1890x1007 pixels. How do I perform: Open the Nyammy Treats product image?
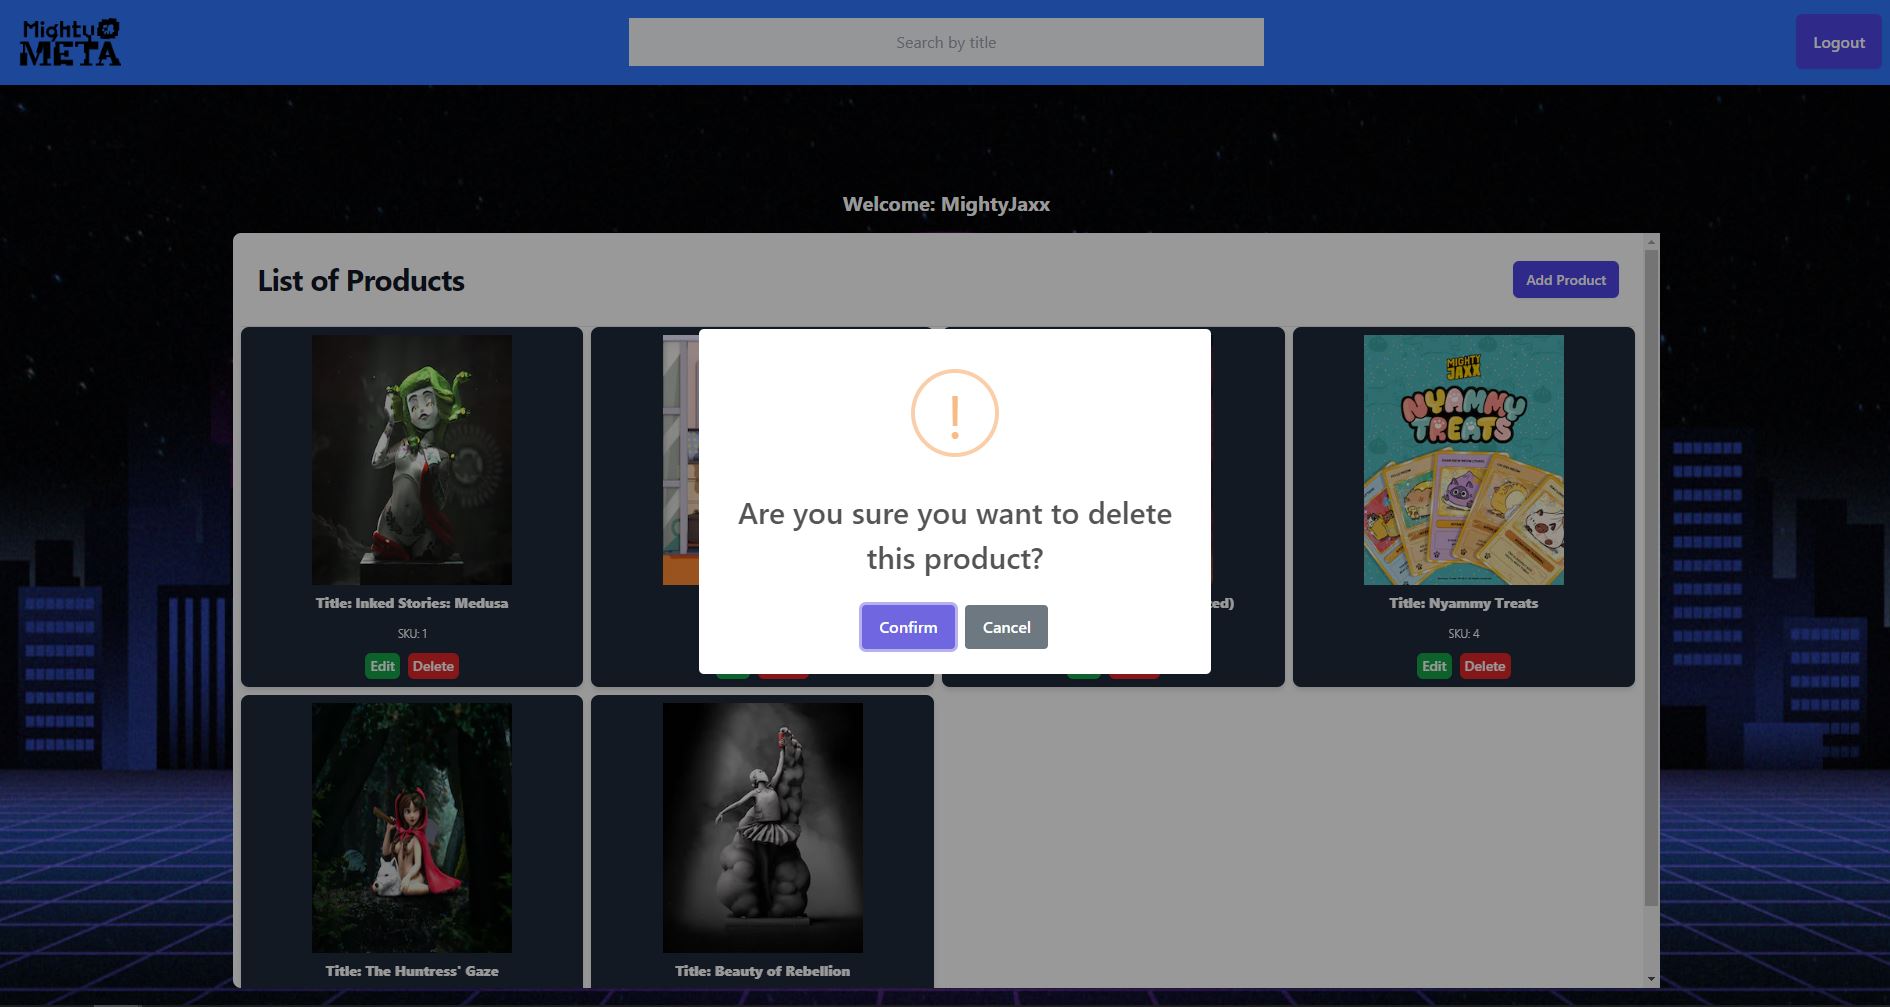[x=1464, y=460]
